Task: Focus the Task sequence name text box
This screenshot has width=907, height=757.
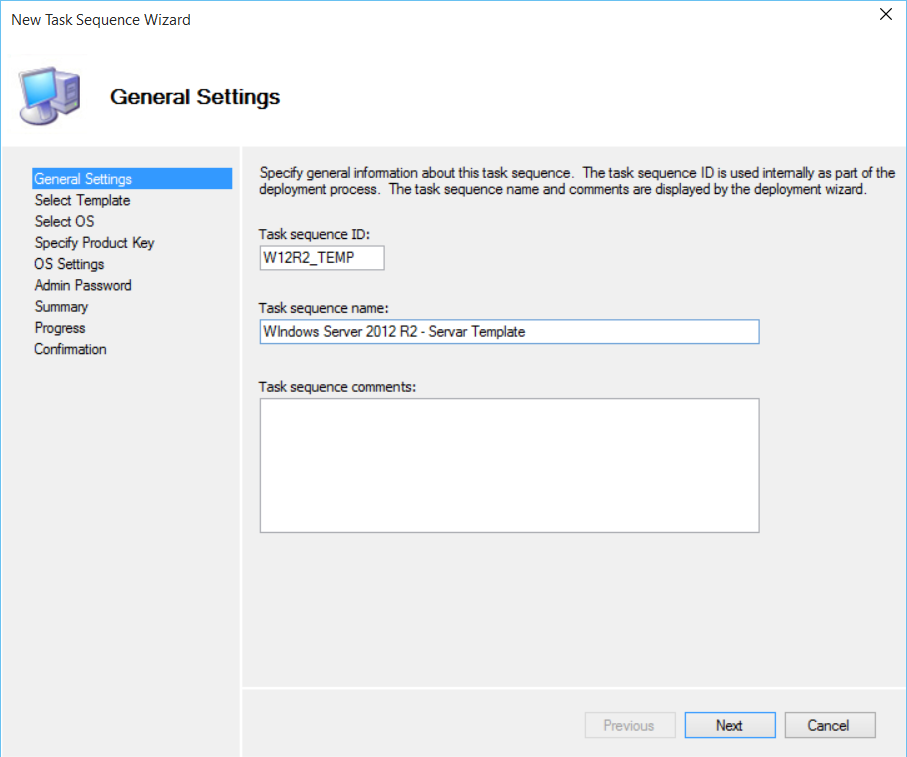Action: [x=508, y=332]
